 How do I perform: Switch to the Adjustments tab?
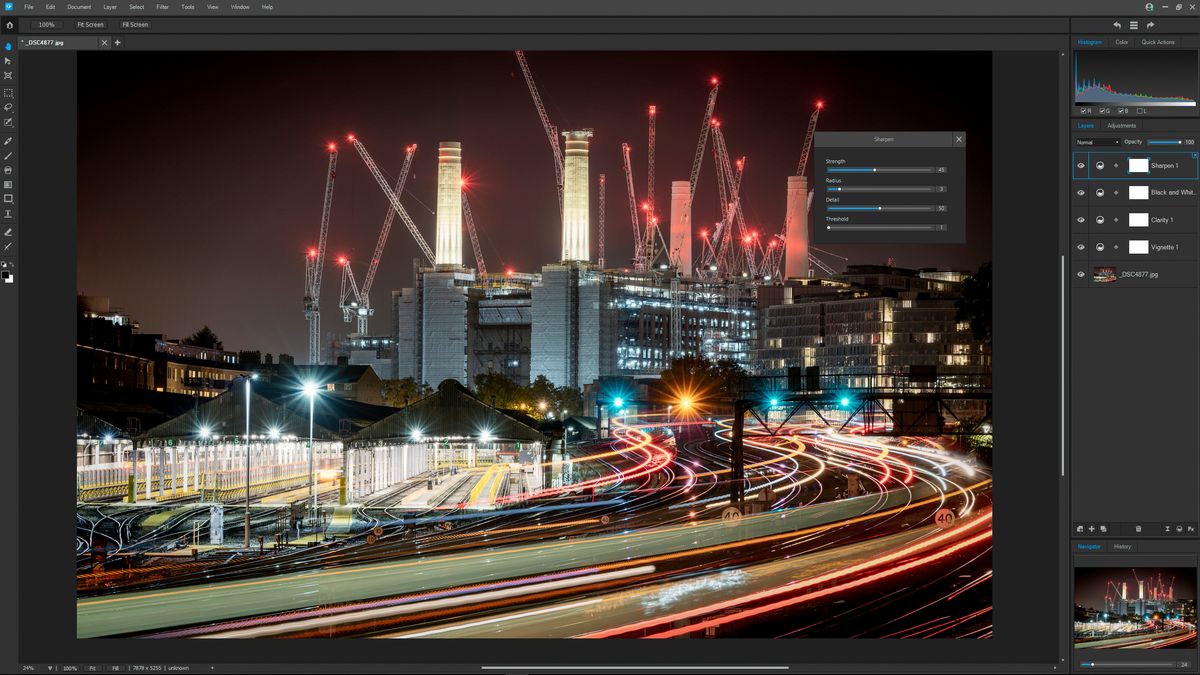point(1122,125)
